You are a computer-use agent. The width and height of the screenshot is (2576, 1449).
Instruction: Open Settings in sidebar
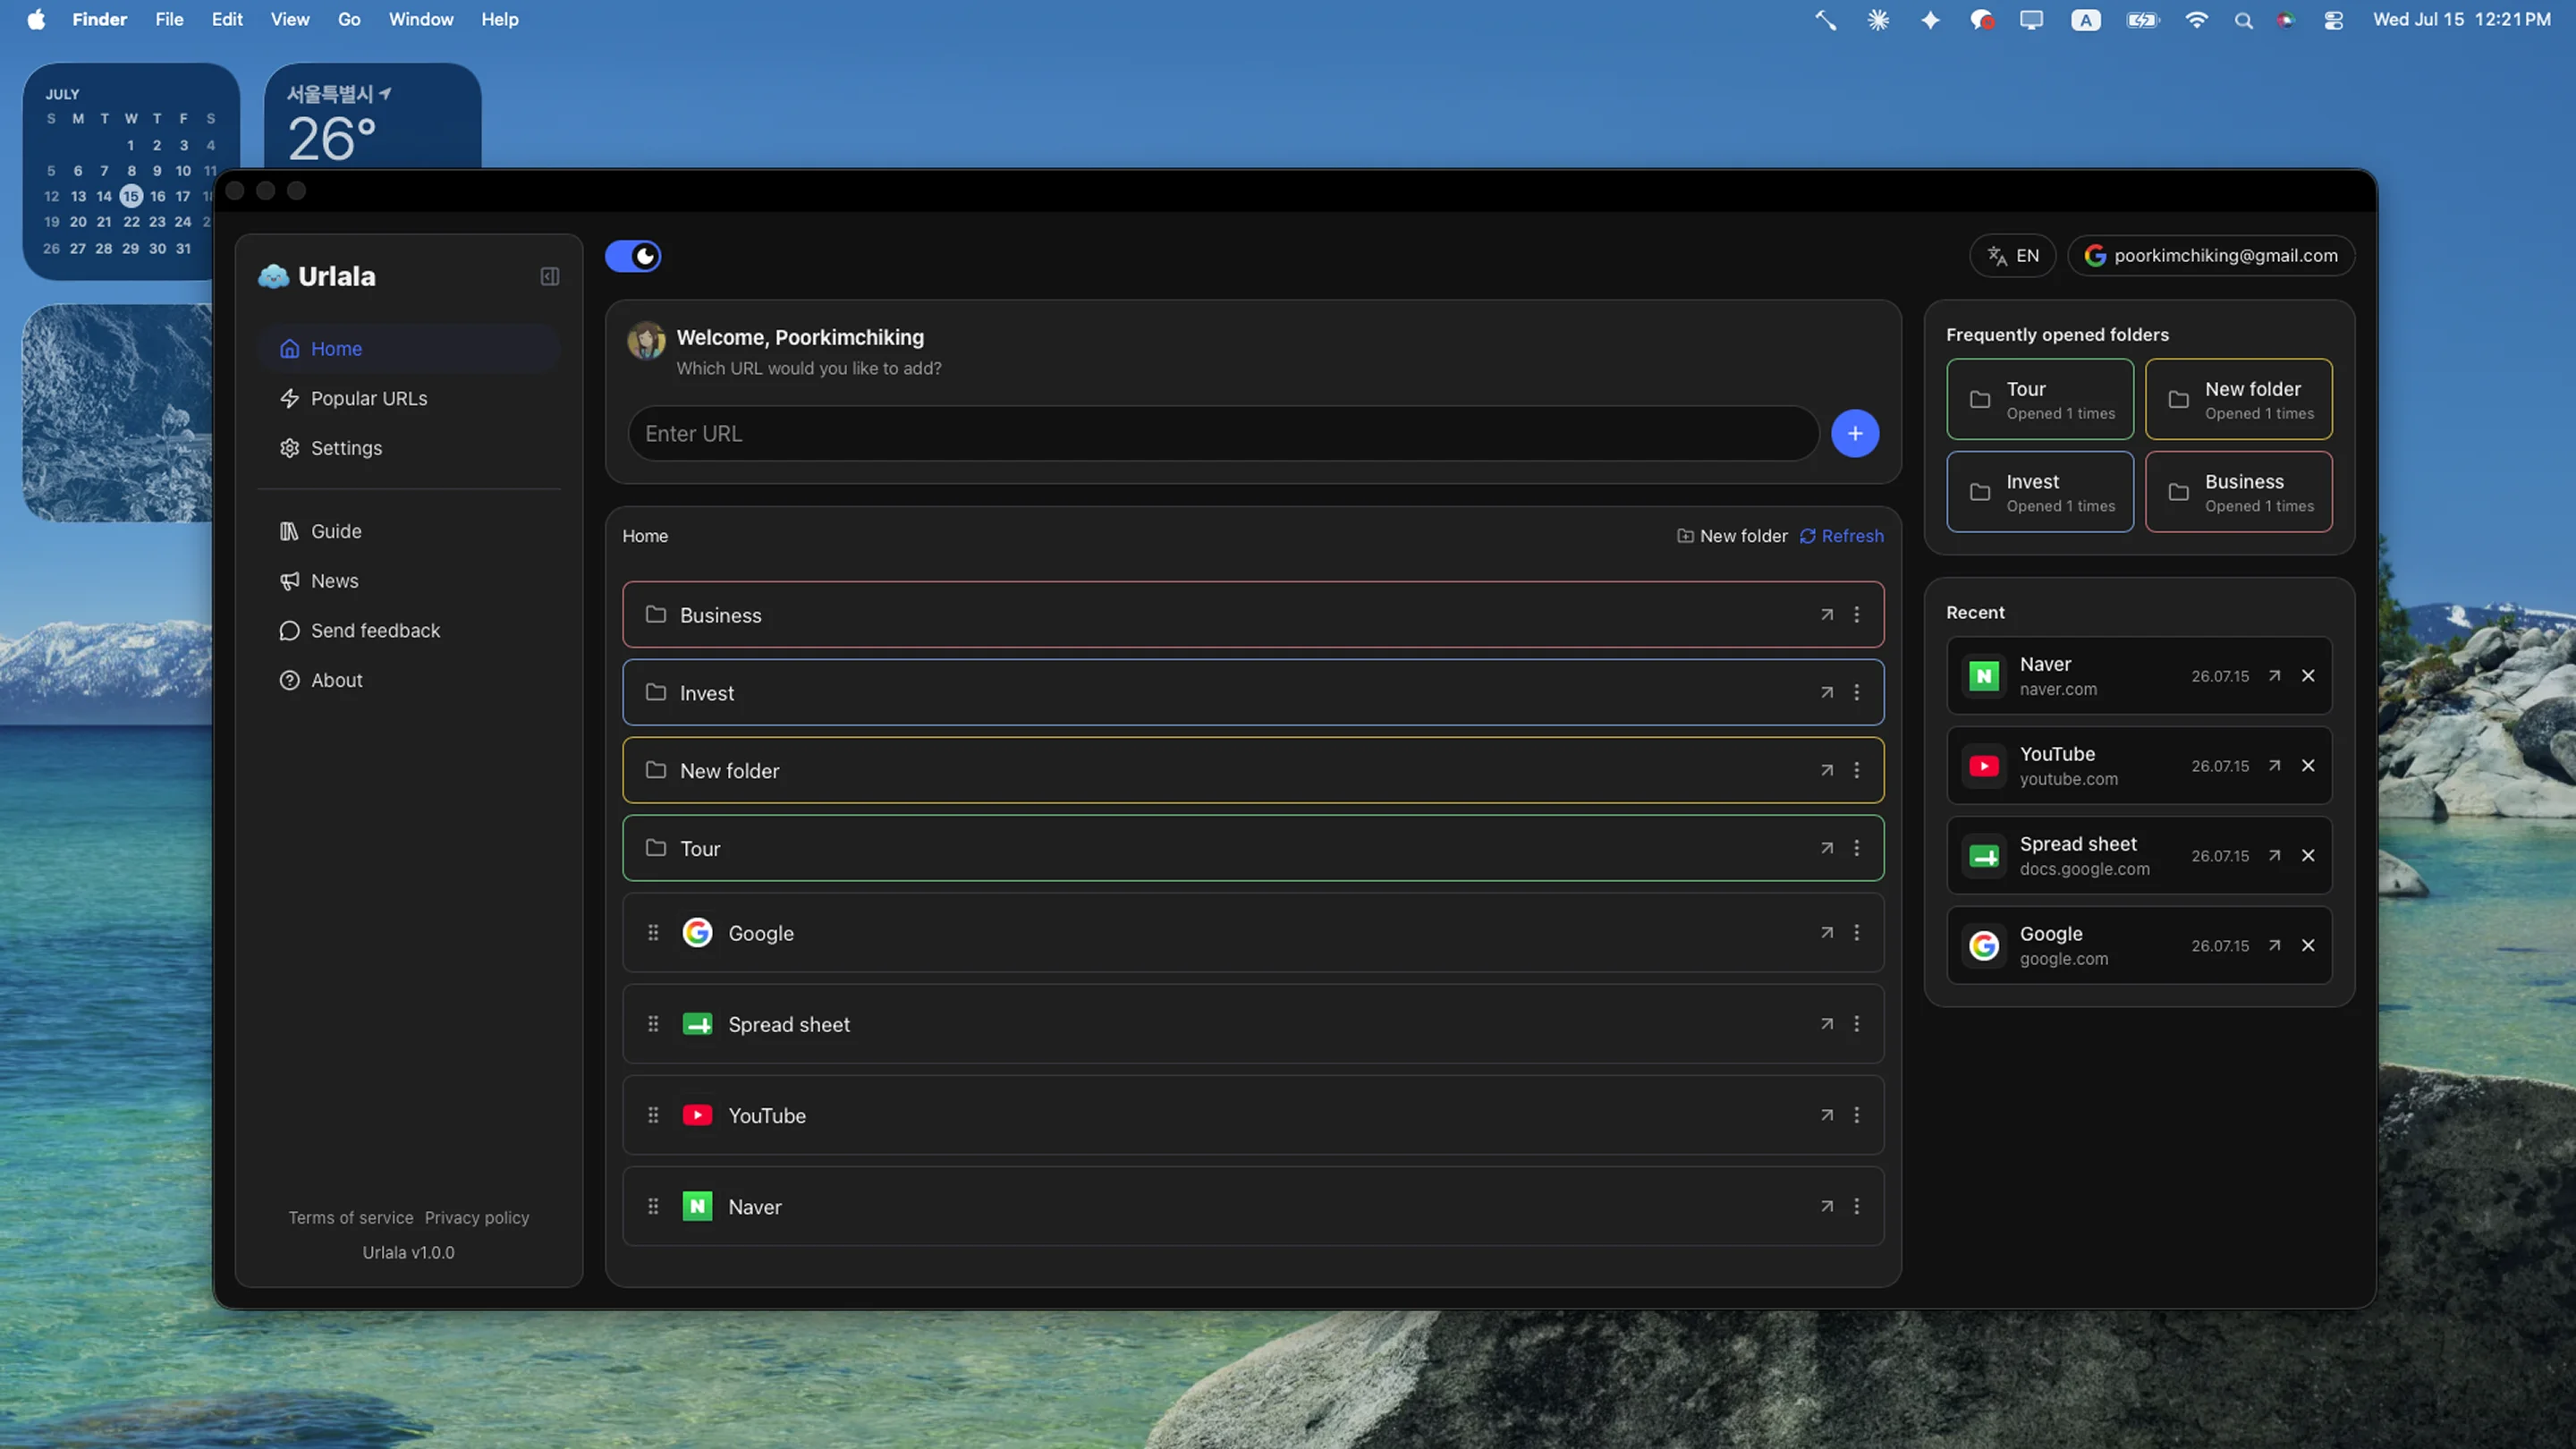click(408, 449)
